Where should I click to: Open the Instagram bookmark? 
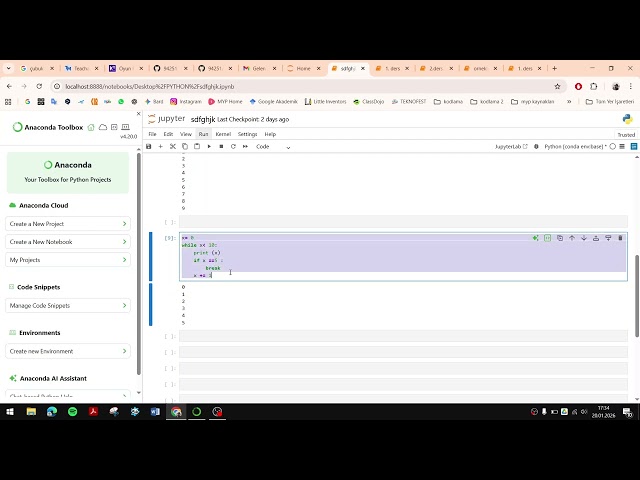click(186, 102)
